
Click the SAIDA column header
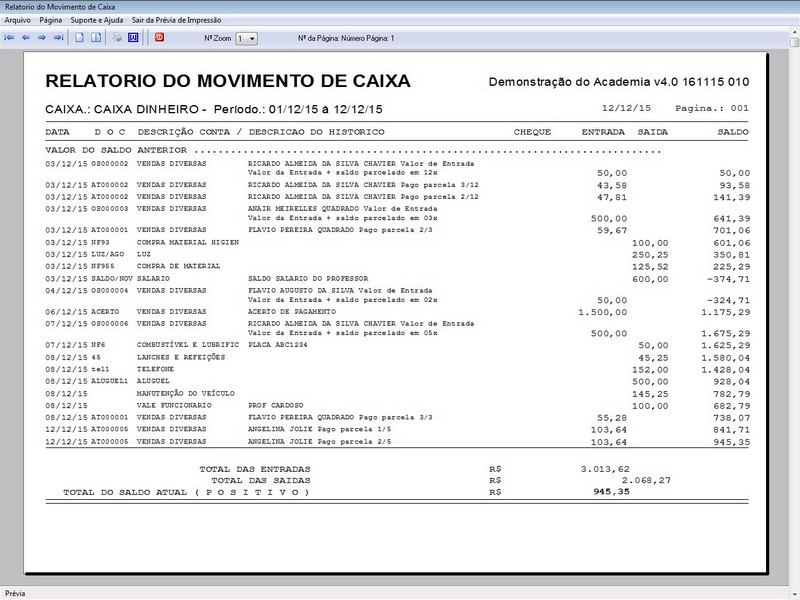653,132
